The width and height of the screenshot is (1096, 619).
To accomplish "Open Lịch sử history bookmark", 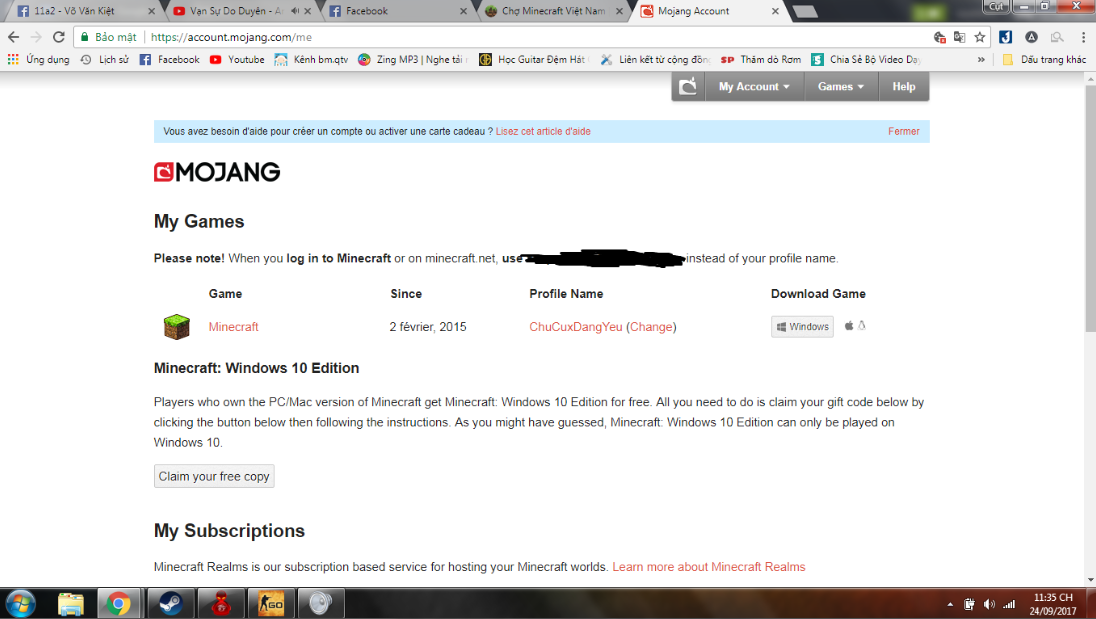I will 105,59.
